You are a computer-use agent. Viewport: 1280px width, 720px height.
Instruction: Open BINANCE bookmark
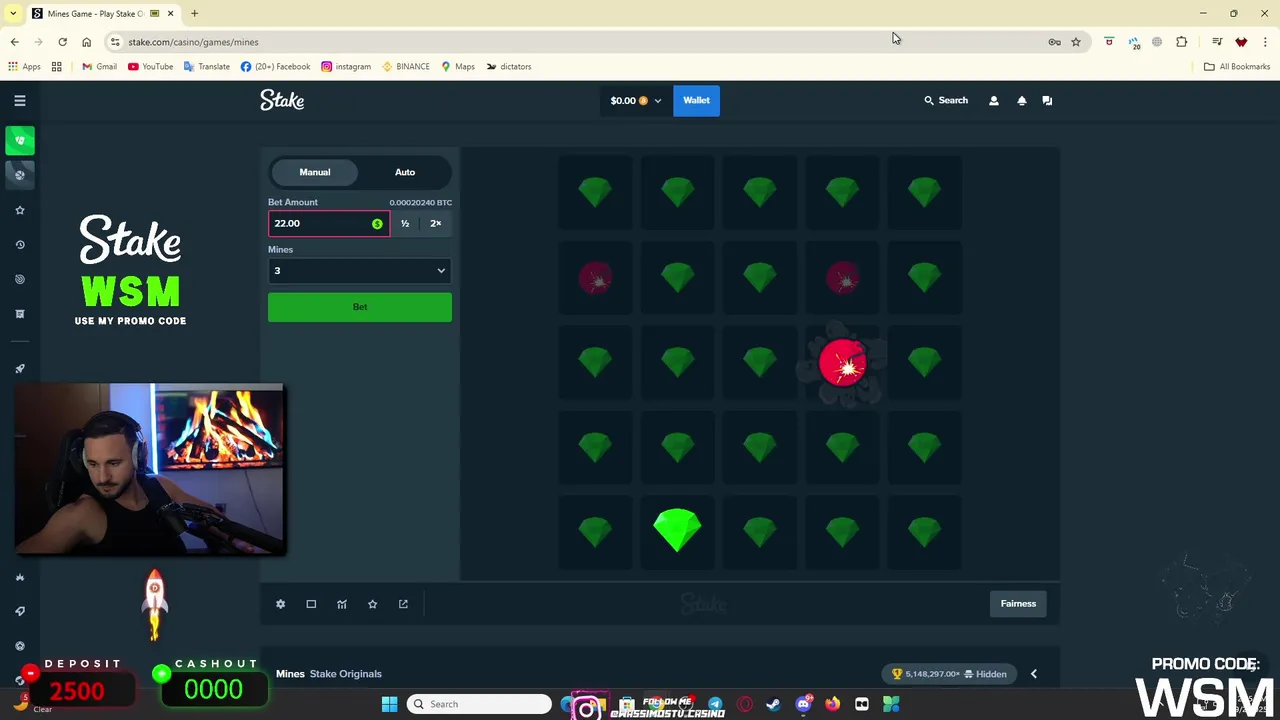pos(406,67)
